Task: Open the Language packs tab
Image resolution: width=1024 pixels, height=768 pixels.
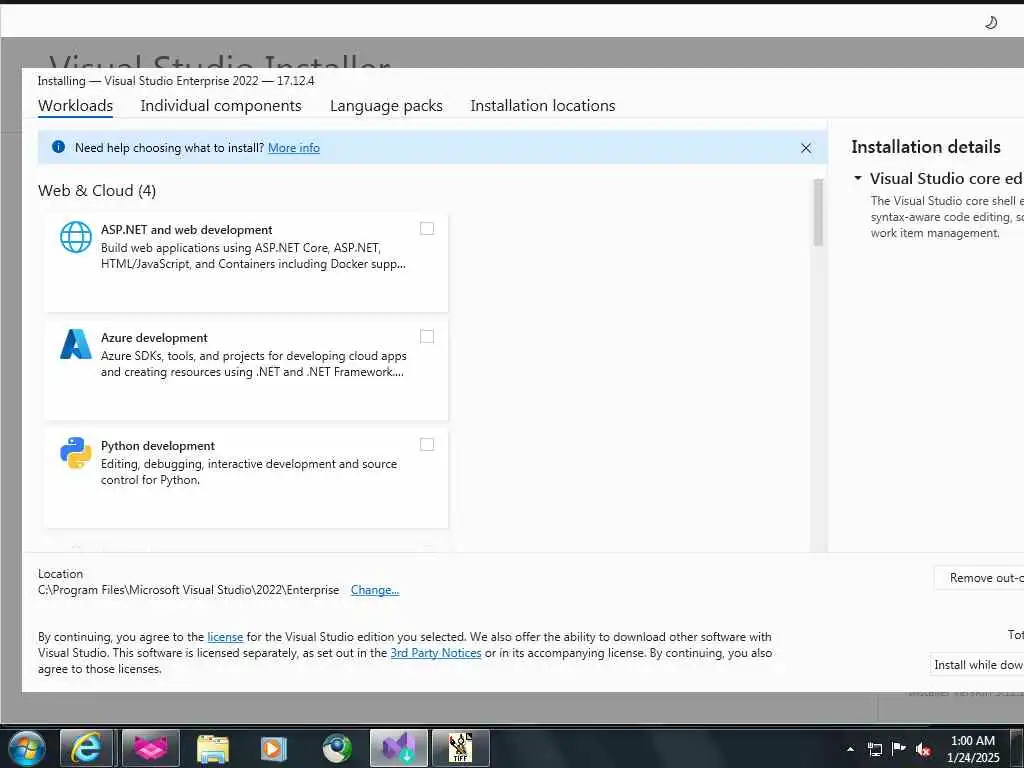Action: pos(386,106)
